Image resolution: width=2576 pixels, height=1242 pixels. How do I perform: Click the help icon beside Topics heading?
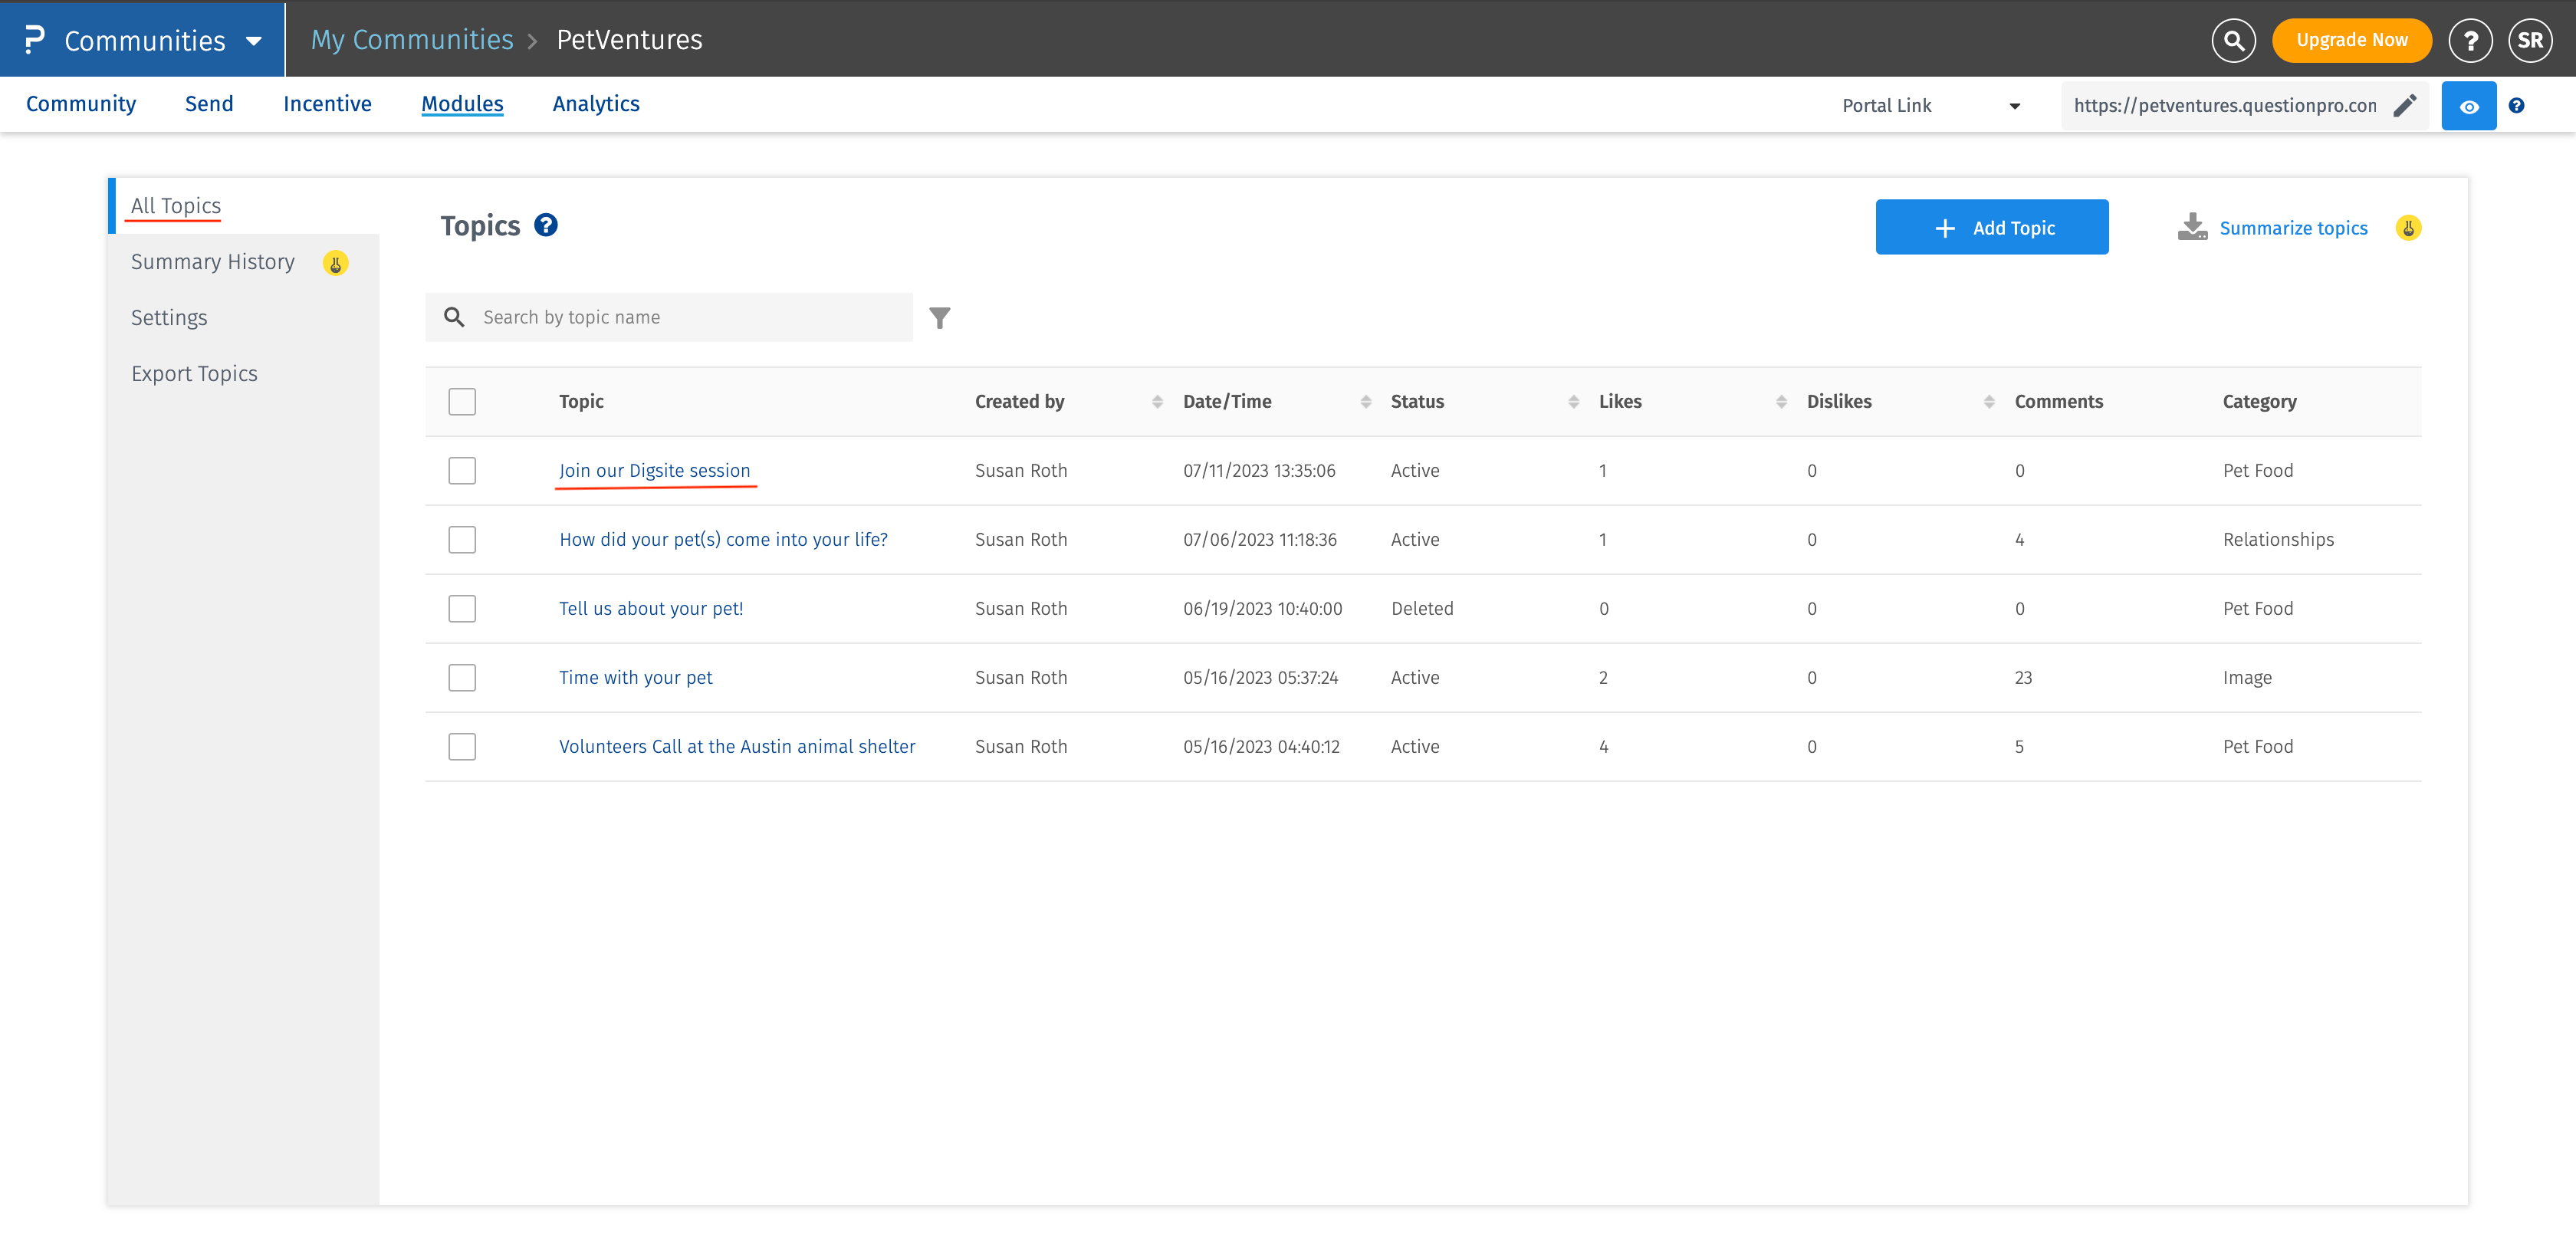(546, 225)
